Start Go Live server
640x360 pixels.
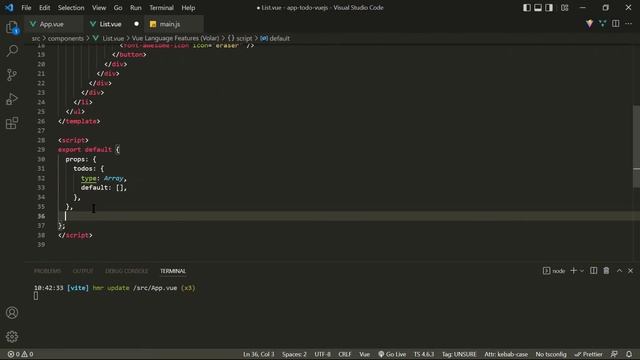[392, 354]
